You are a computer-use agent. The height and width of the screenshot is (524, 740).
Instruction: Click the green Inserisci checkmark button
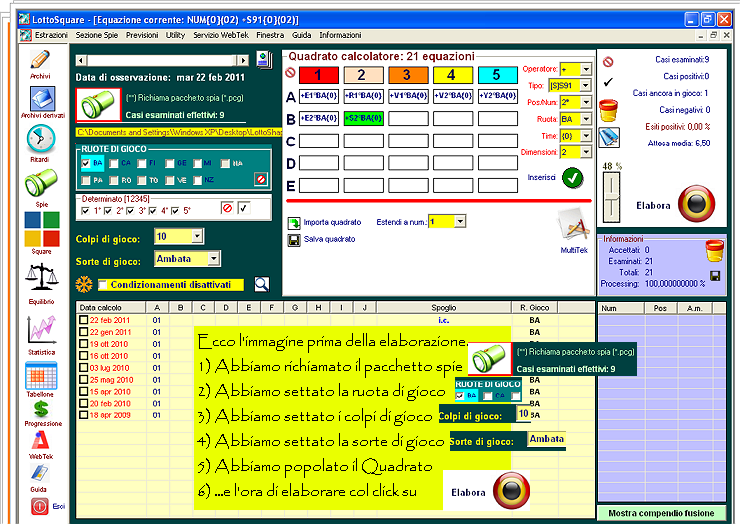tap(572, 178)
